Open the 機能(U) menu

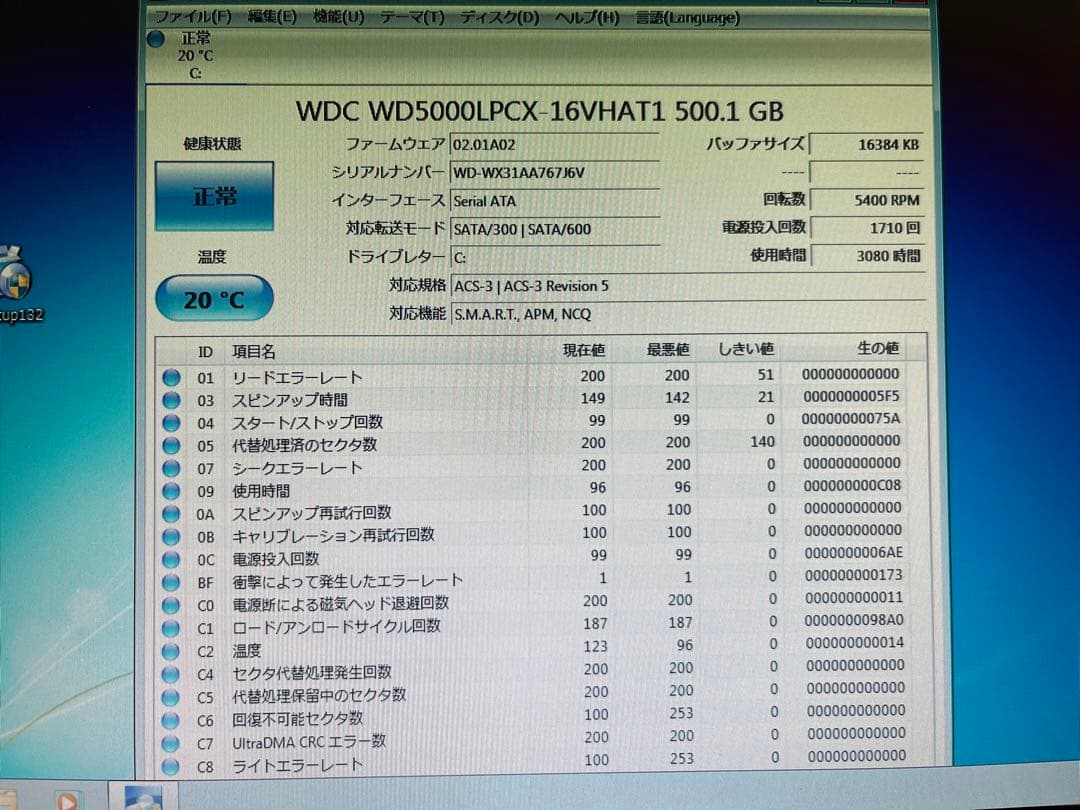(x=335, y=17)
